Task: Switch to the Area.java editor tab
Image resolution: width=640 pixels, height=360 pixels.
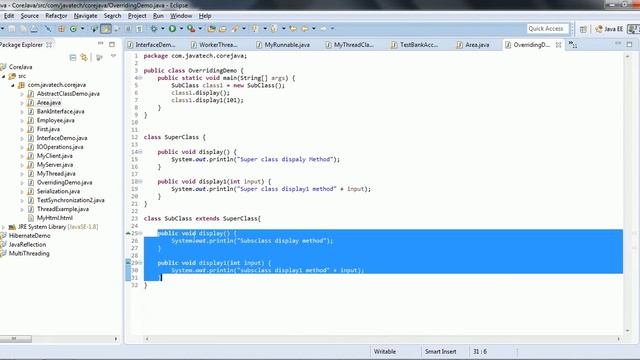Action: [x=473, y=45]
